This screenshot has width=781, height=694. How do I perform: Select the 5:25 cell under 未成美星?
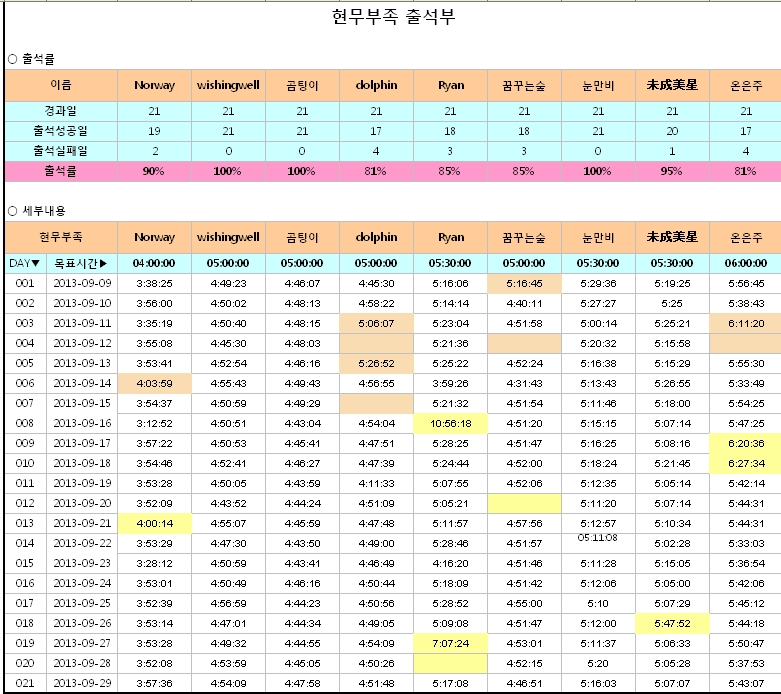click(x=672, y=303)
